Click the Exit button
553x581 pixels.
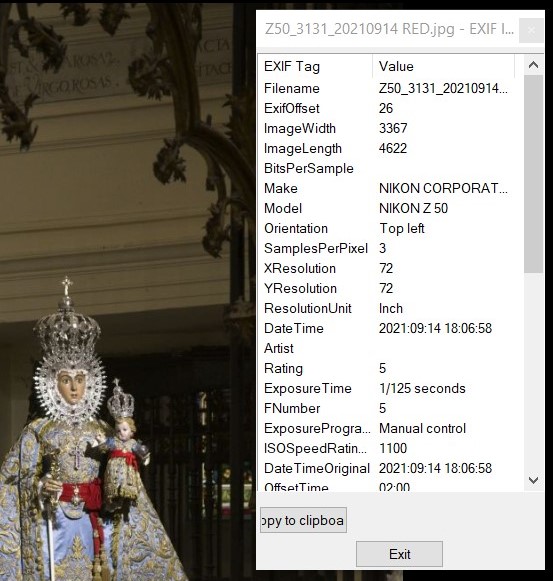tap(399, 554)
